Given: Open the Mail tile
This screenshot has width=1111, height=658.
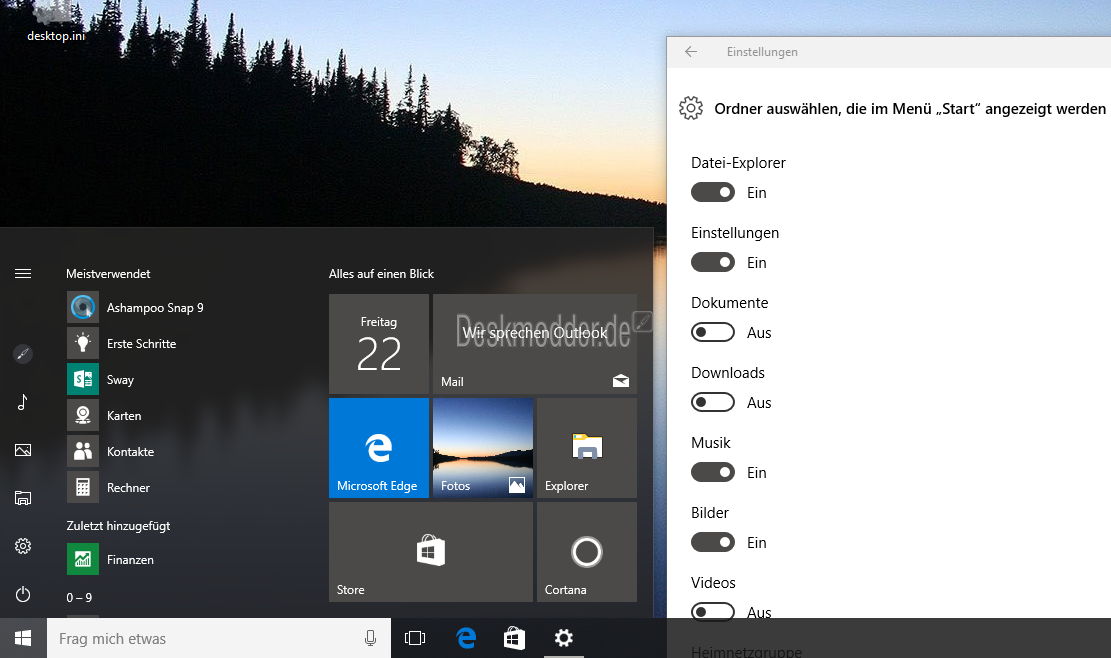Looking at the screenshot, I should 535,344.
